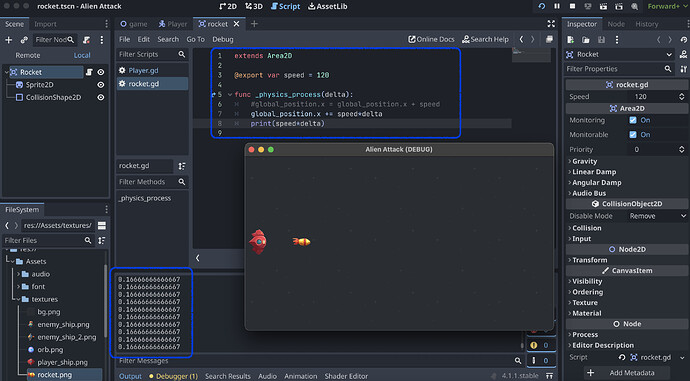
Task: Open the Forward+ renderer dropdown
Action: pyautogui.click(x=668, y=6)
